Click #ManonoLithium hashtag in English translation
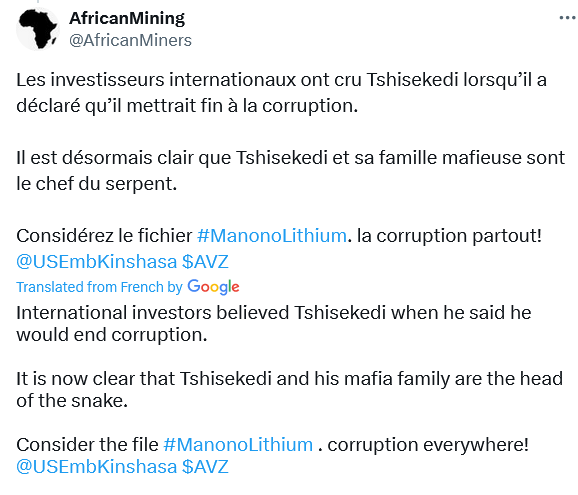Viewport: 578px width, 495px height. tap(238, 445)
